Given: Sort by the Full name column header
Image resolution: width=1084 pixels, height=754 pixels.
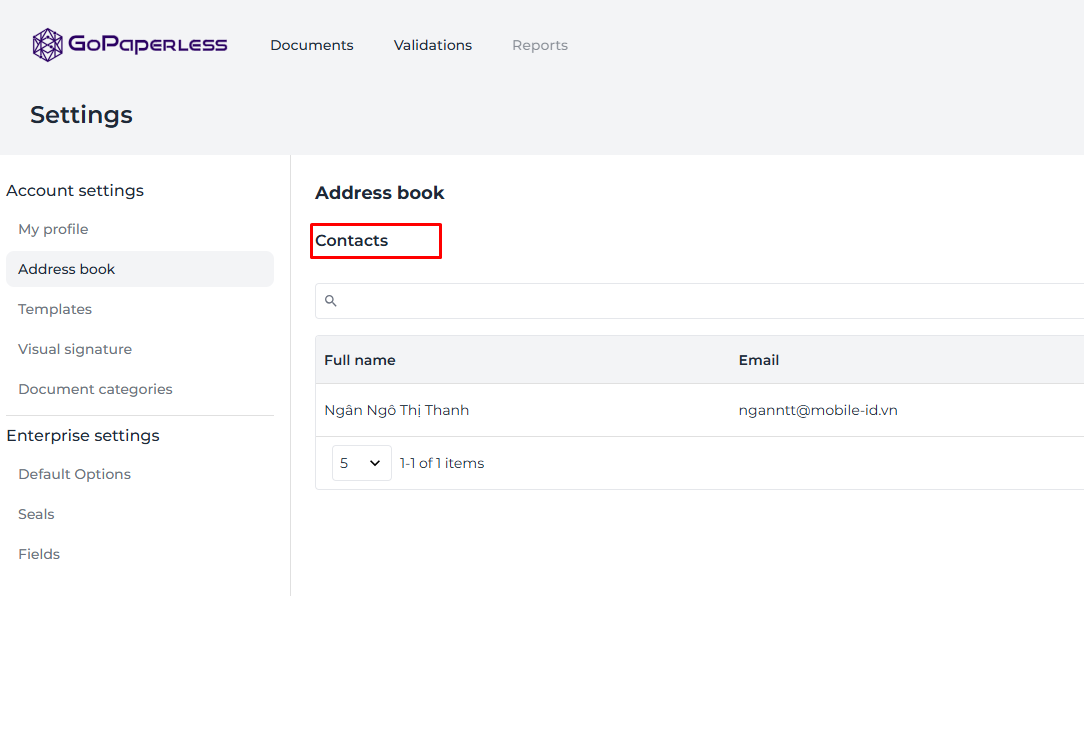Looking at the screenshot, I should [359, 360].
